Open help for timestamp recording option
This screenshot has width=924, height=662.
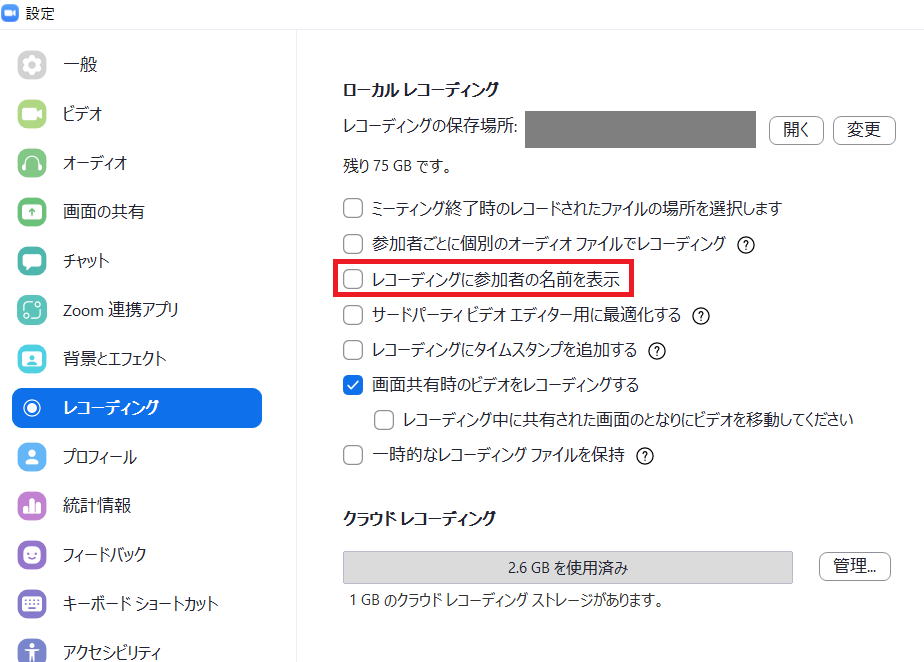(657, 351)
